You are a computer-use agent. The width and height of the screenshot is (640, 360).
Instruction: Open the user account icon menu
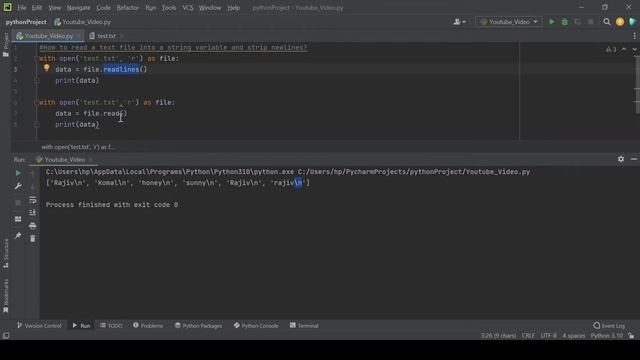pos(459,22)
